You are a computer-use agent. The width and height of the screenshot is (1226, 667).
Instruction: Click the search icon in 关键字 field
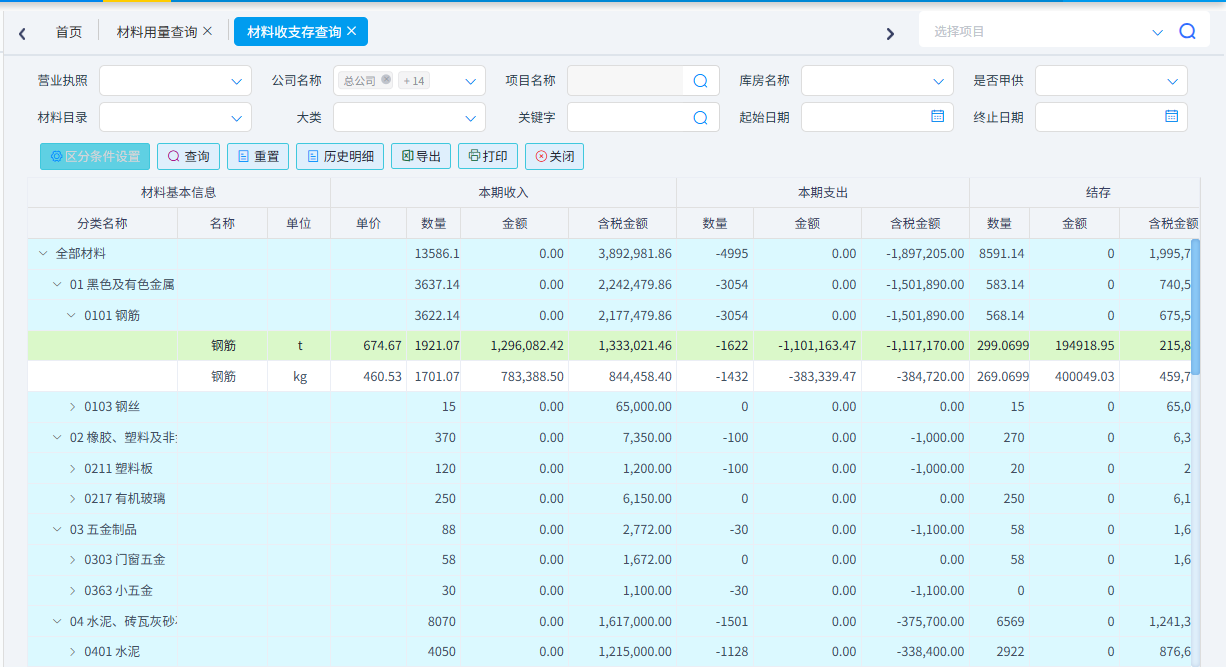(x=702, y=117)
